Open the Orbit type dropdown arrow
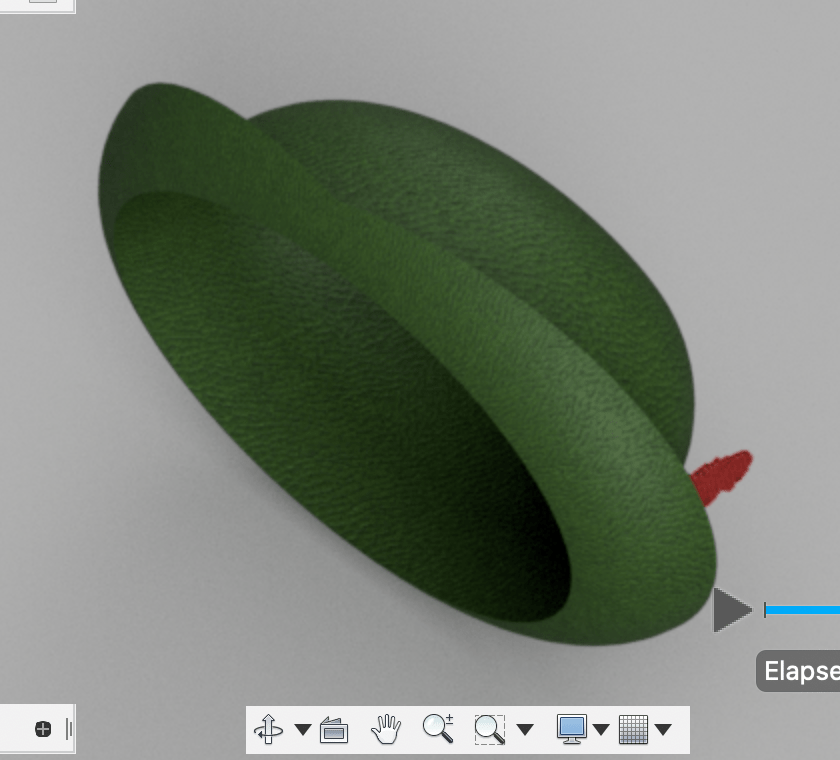 [302, 730]
